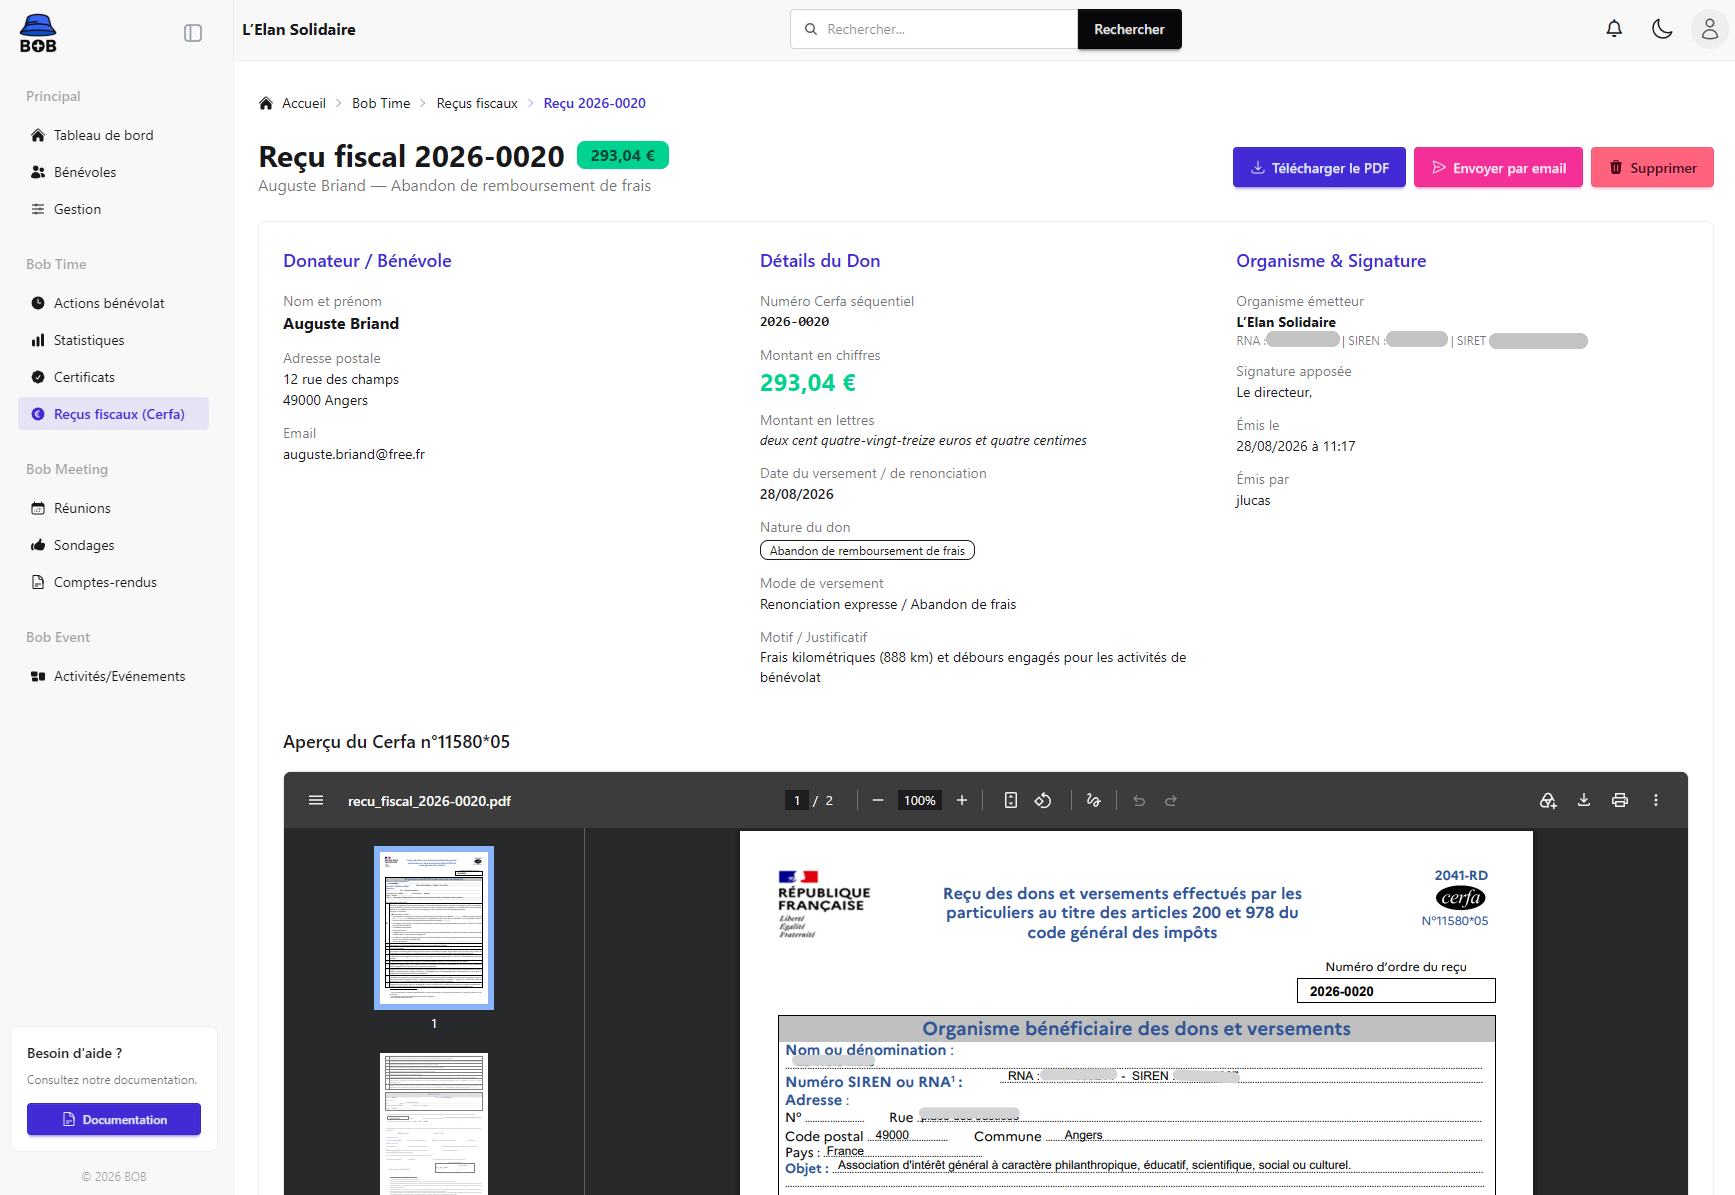Select the PDF draw annotation tool
Screen dimensions: 1735x1195
[1094, 800]
